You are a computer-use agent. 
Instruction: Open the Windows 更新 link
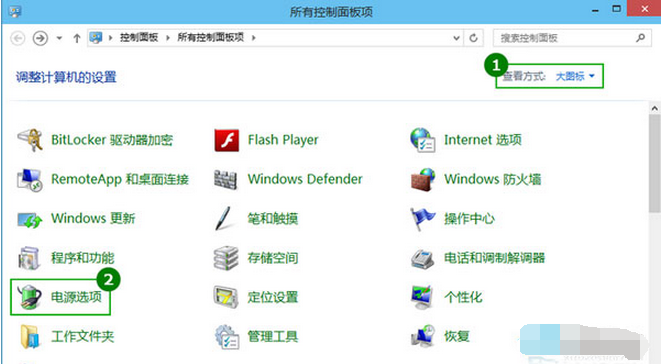pyautogui.click(x=93, y=218)
